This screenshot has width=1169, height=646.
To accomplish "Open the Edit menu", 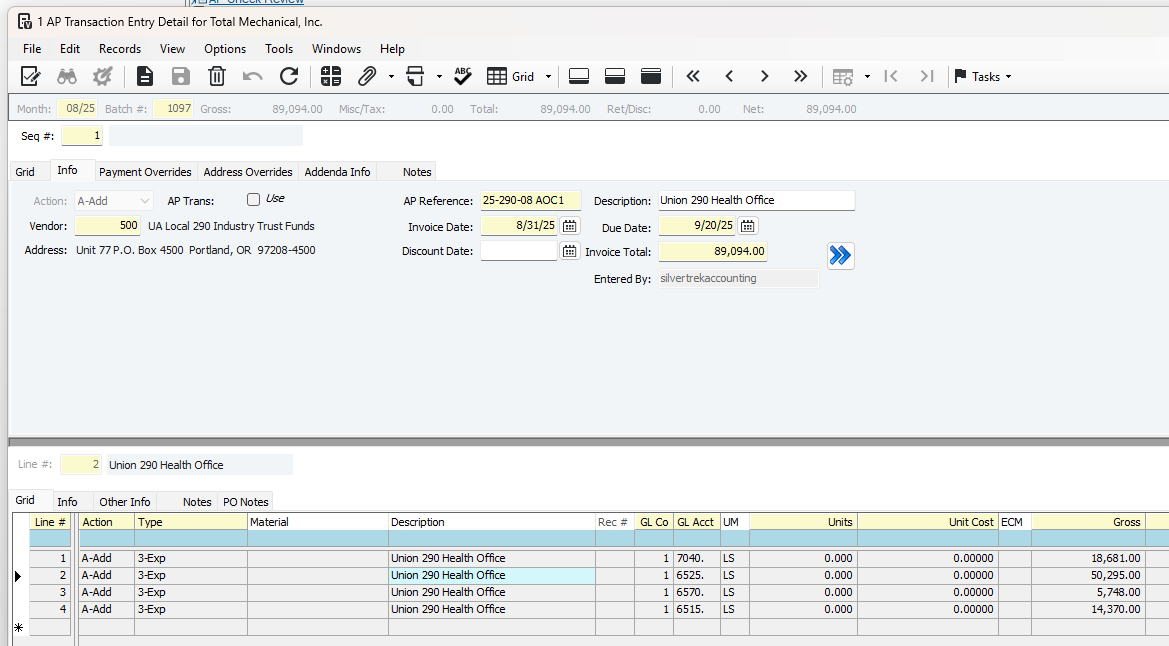I will [70, 48].
